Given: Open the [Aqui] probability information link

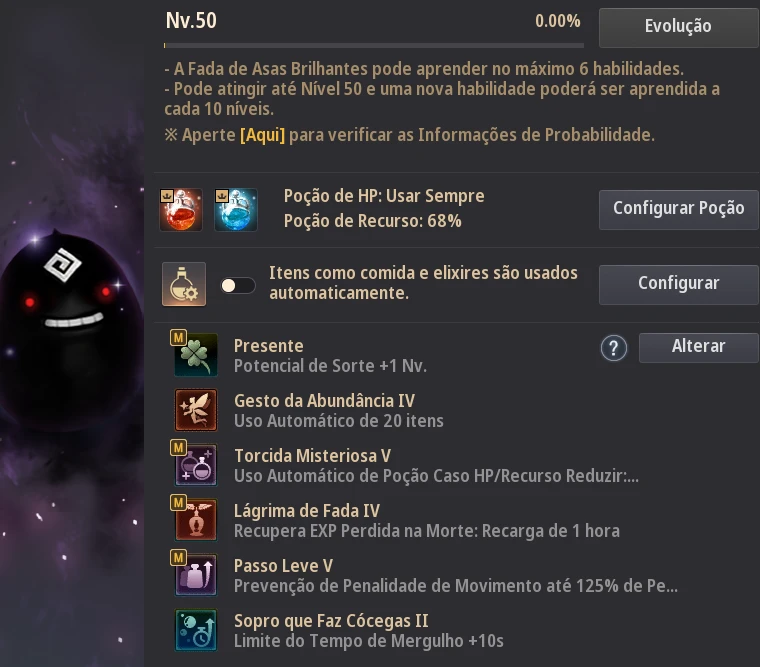Looking at the screenshot, I should [263, 135].
